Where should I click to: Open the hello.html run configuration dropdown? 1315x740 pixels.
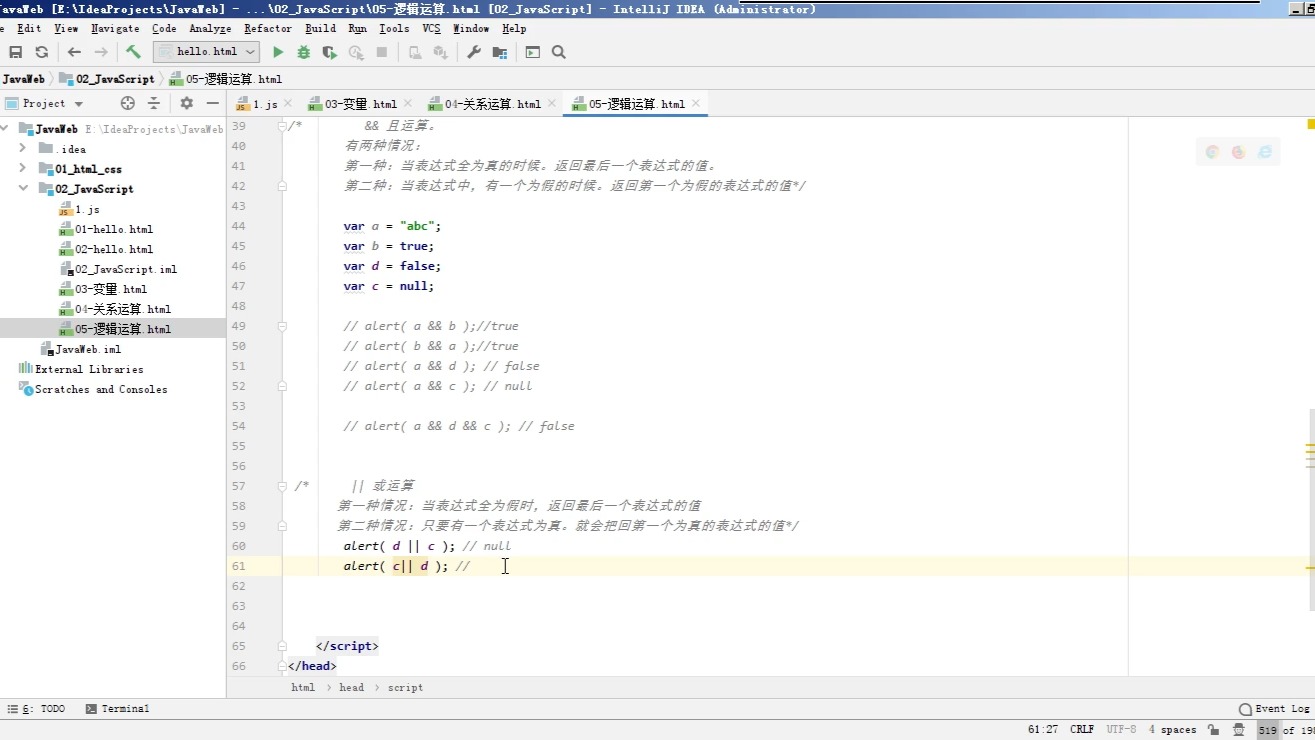point(207,51)
